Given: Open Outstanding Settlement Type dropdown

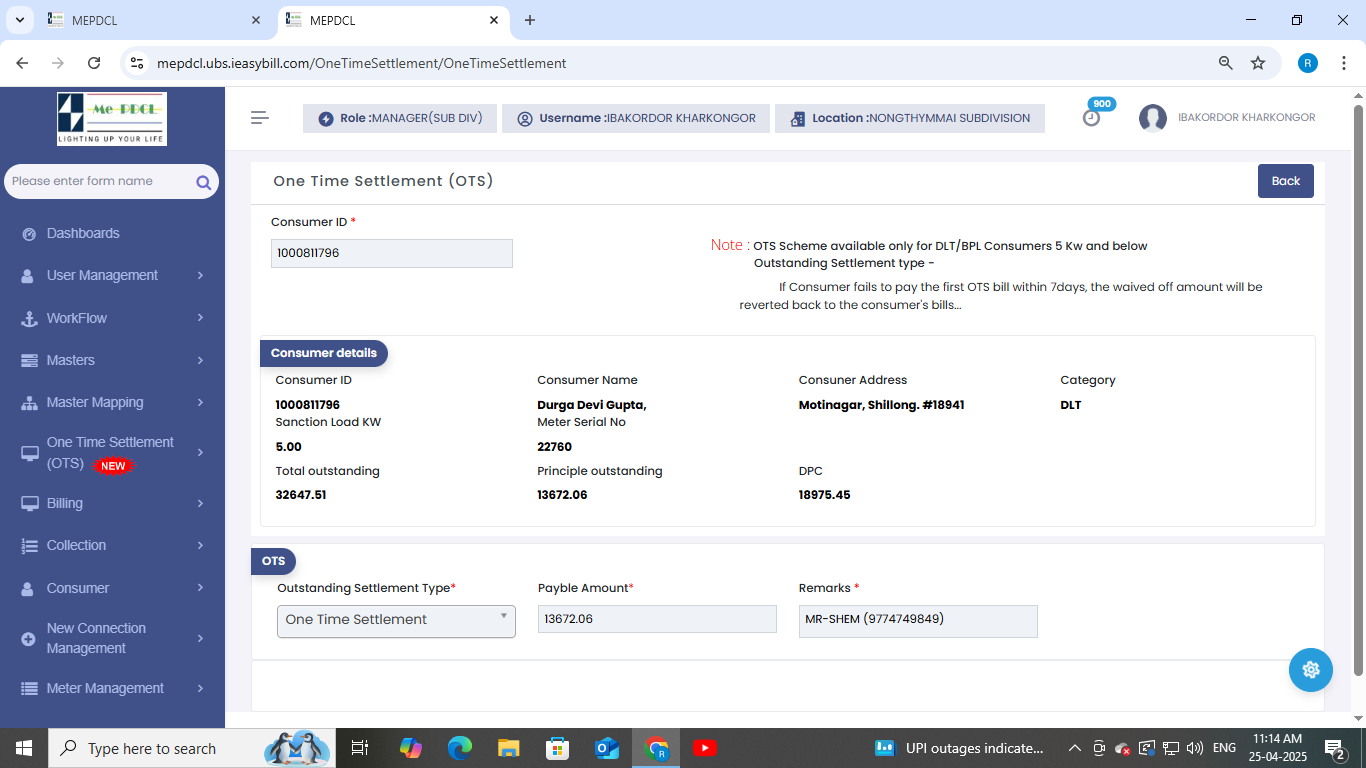Looking at the screenshot, I should coord(396,620).
